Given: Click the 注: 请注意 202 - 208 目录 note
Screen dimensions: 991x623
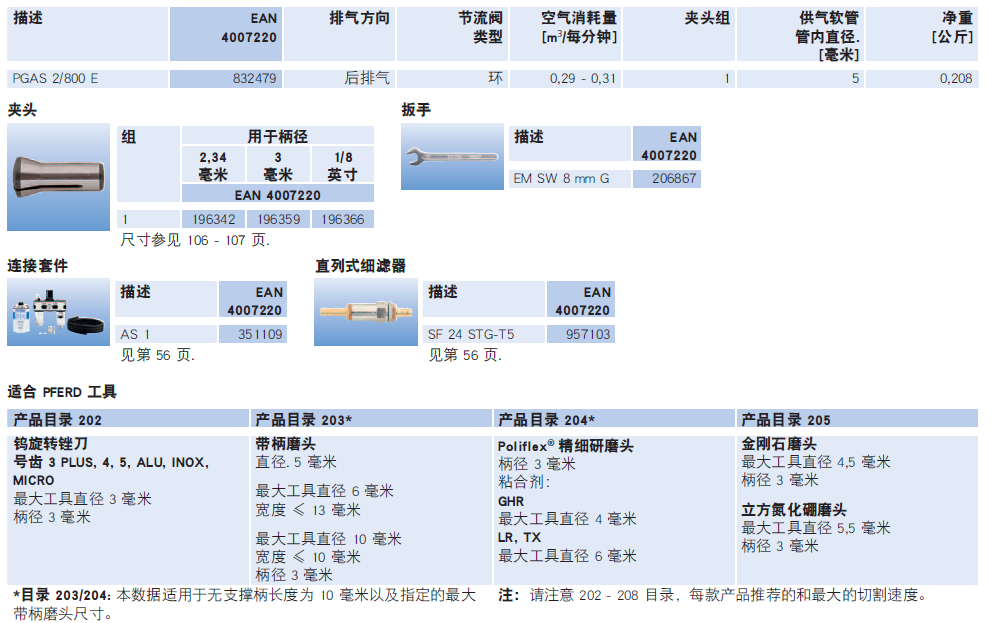Looking at the screenshot, I should tap(713, 595).
